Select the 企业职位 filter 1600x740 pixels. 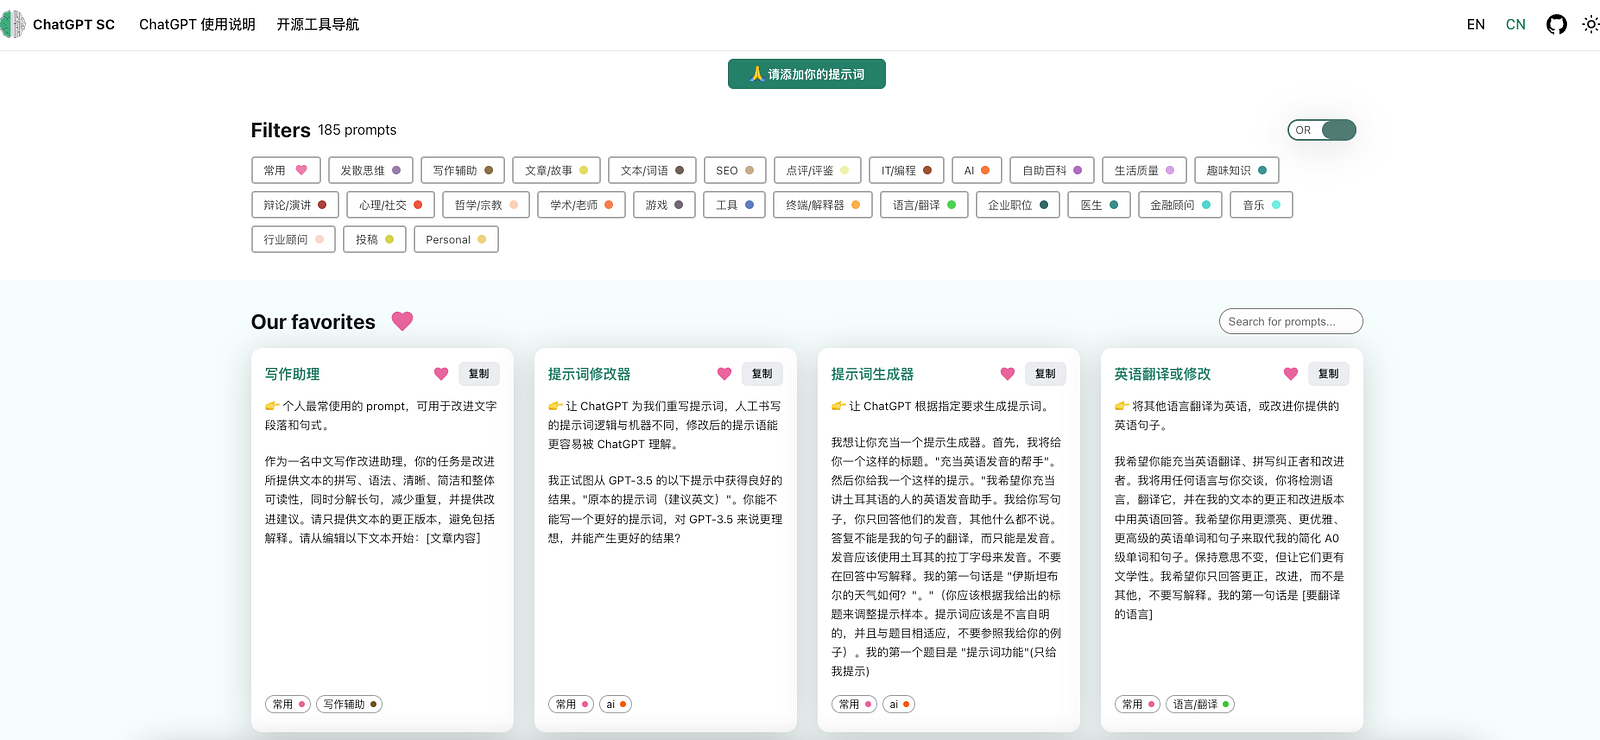(1018, 205)
